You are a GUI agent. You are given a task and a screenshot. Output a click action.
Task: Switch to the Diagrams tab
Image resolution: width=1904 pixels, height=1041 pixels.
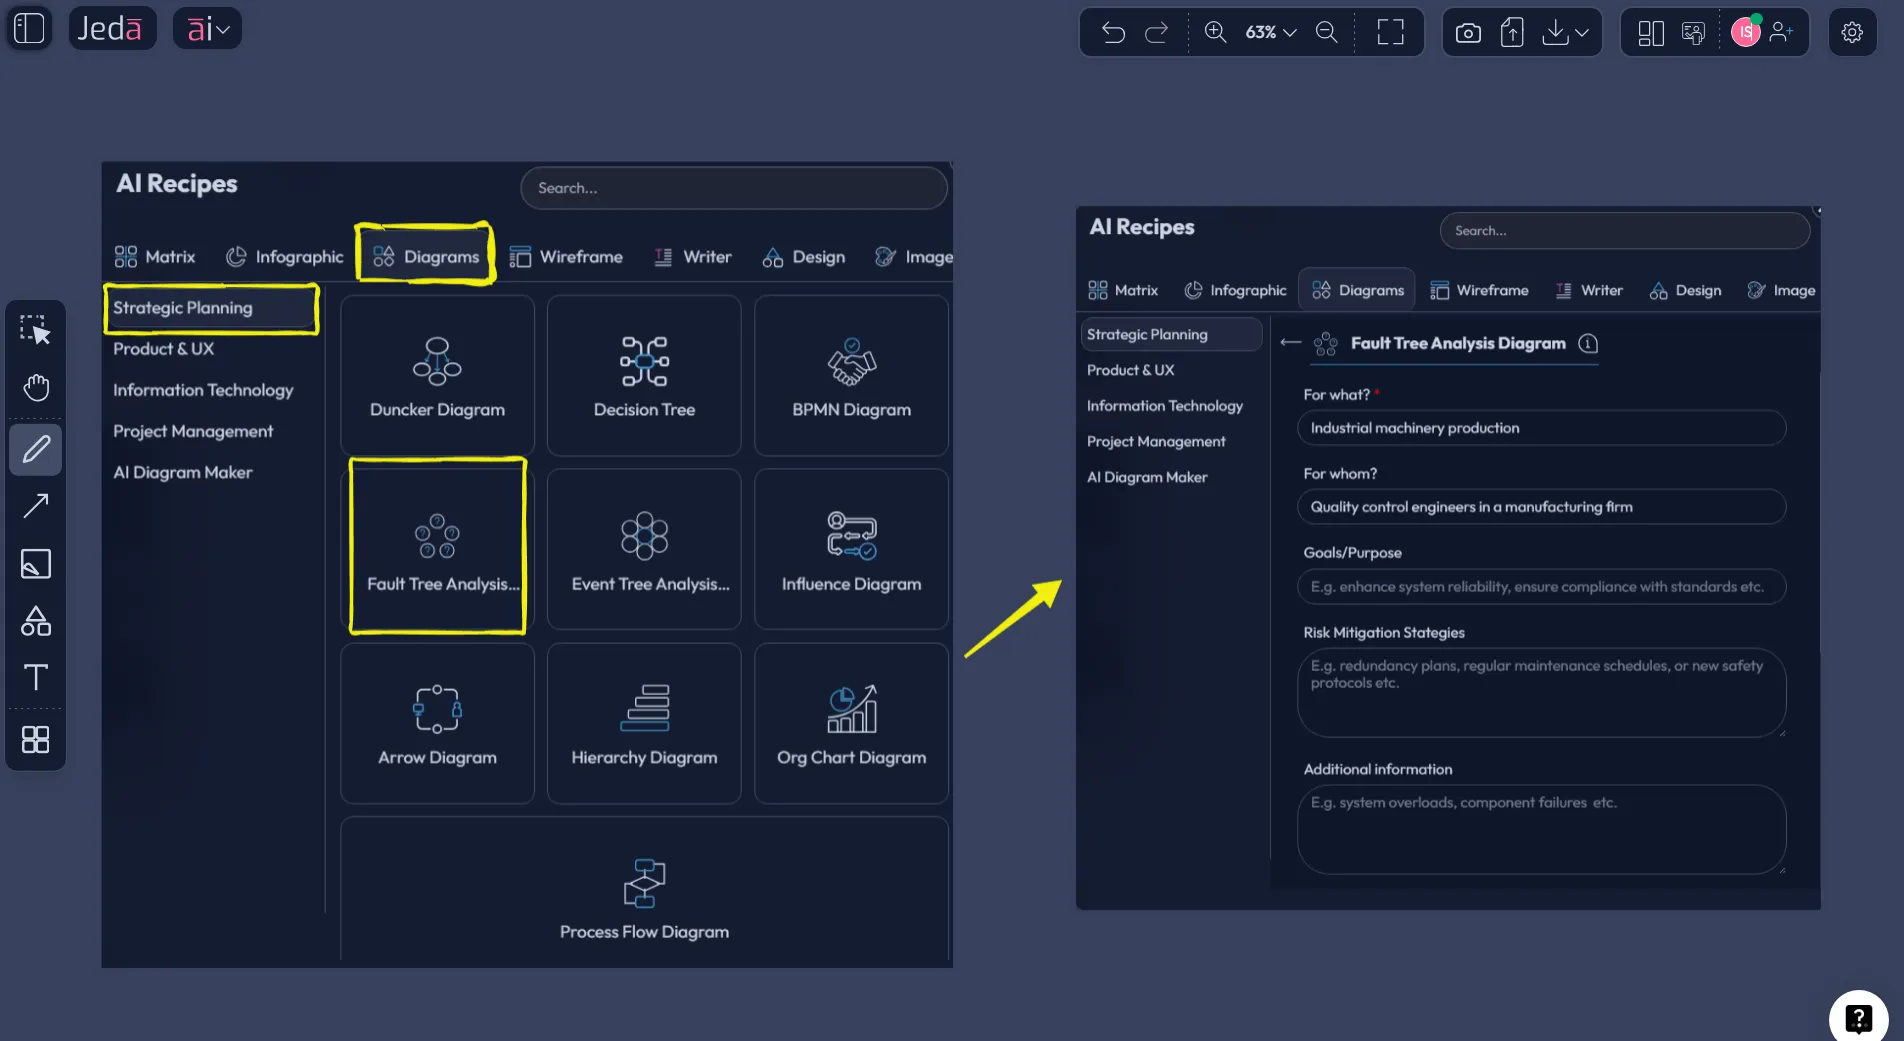tap(426, 257)
